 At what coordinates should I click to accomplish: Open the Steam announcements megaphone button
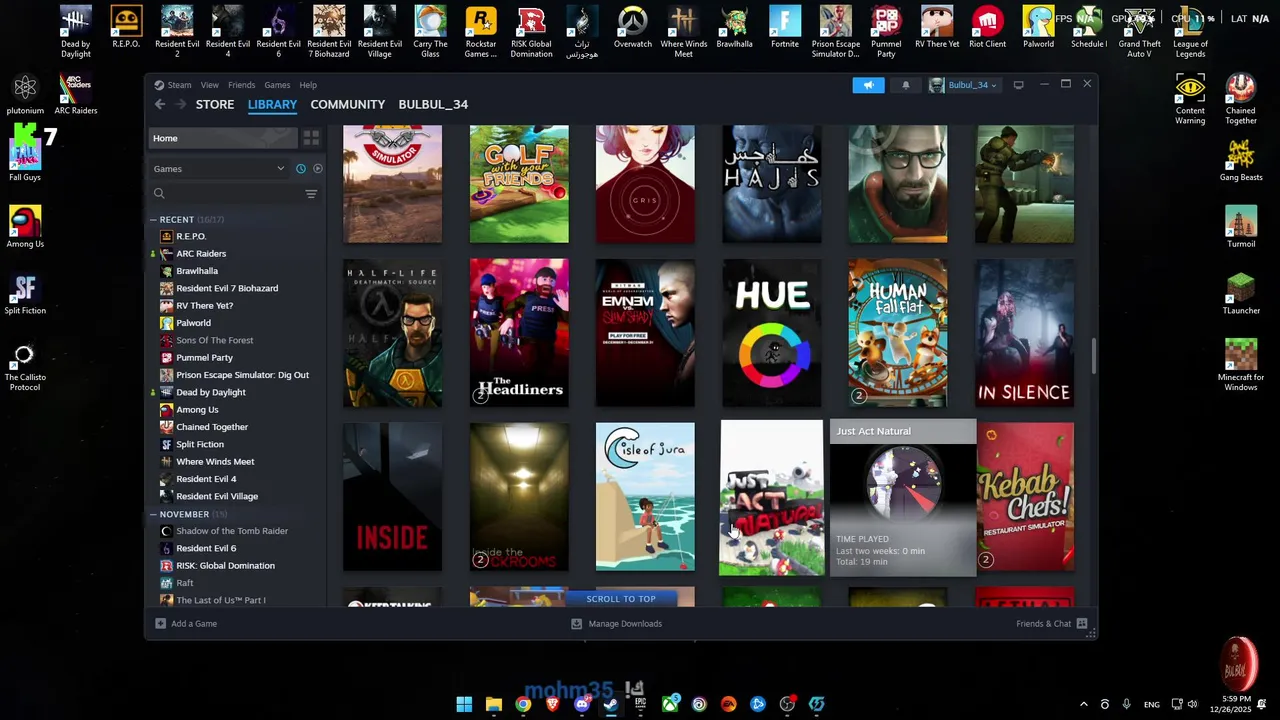point(868,85)
